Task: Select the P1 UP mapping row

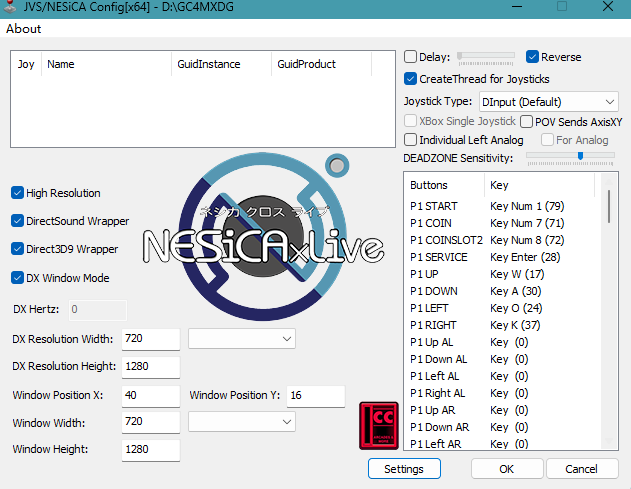Action: pos(502,274)
